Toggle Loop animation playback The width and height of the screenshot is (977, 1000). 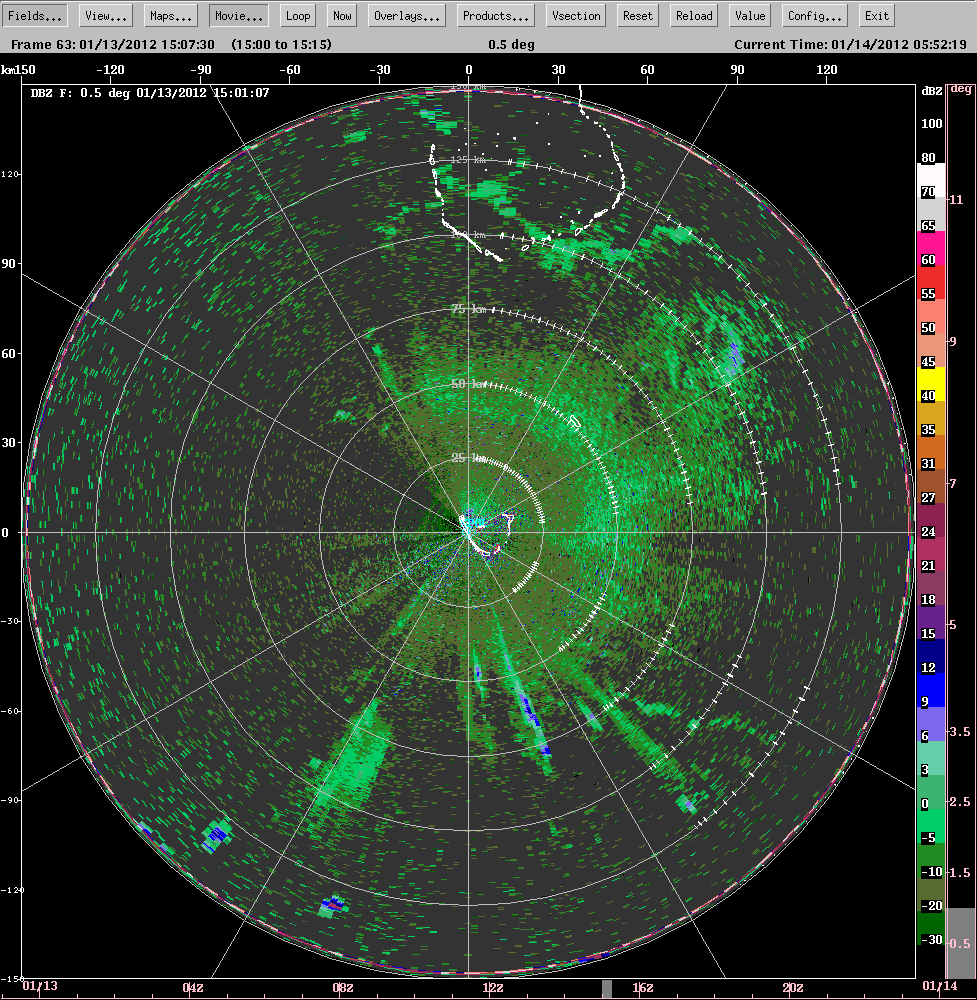click(x=297, y=15)
